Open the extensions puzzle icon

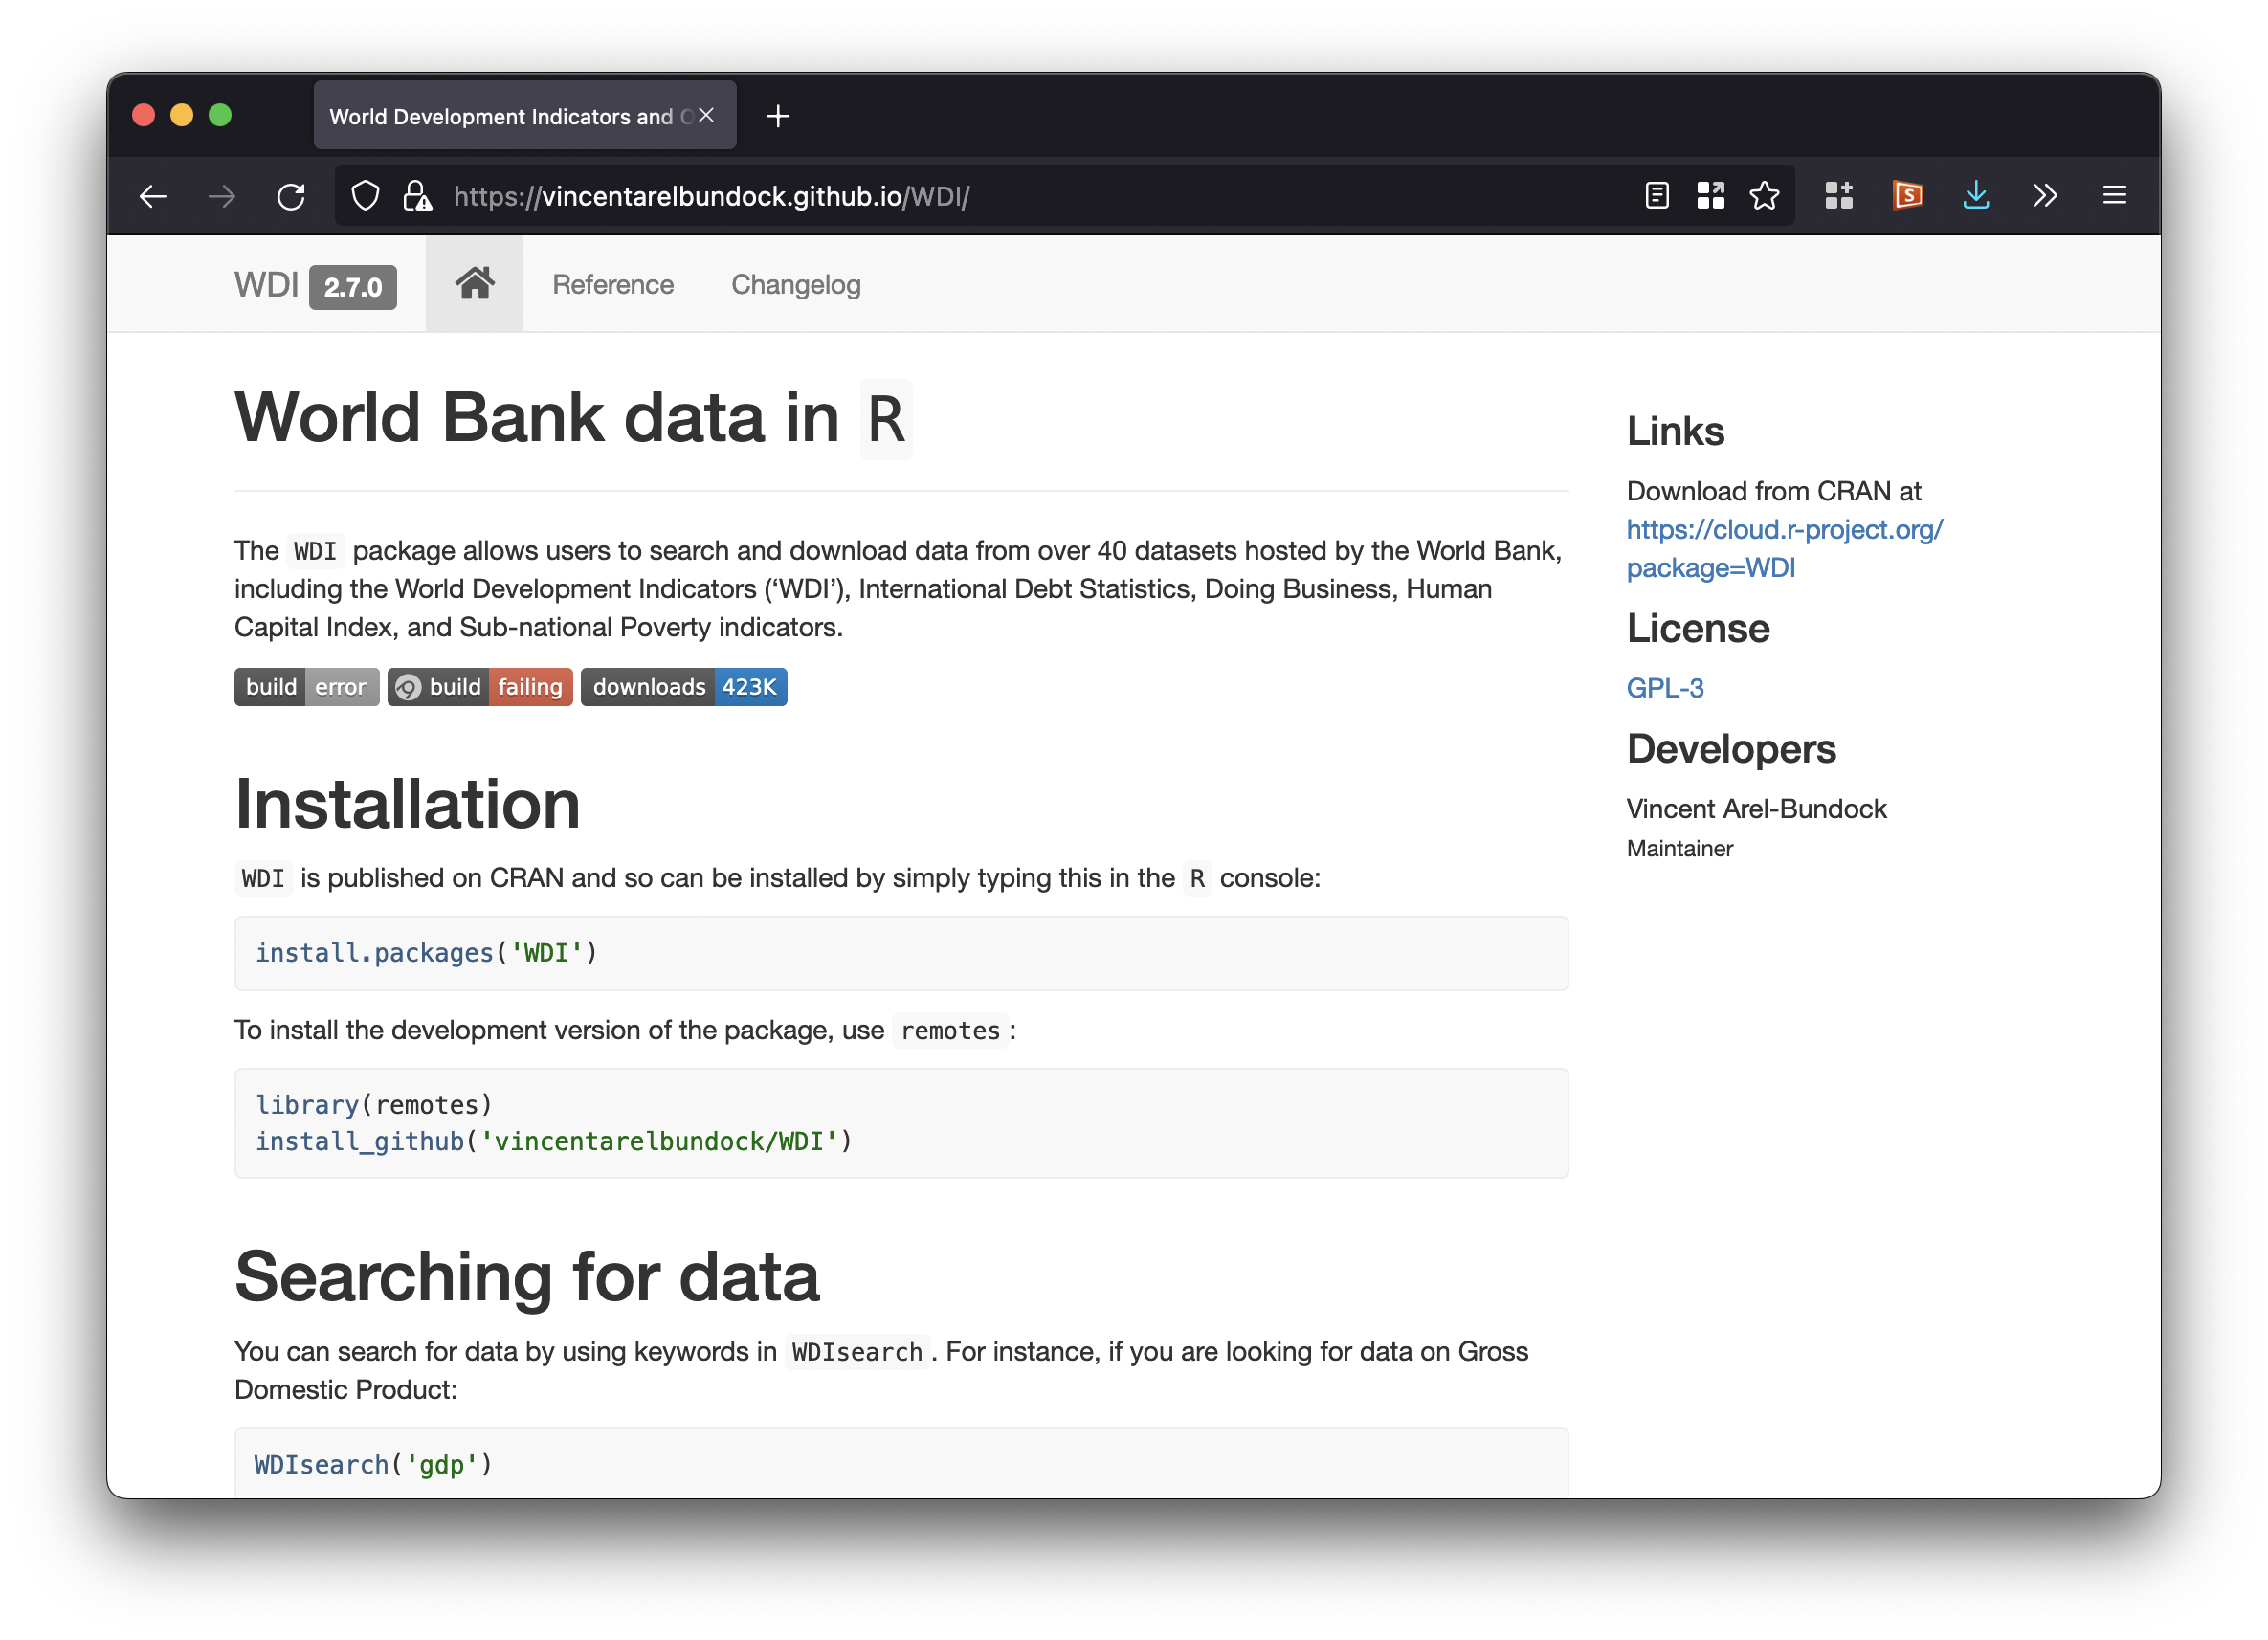1838,196
